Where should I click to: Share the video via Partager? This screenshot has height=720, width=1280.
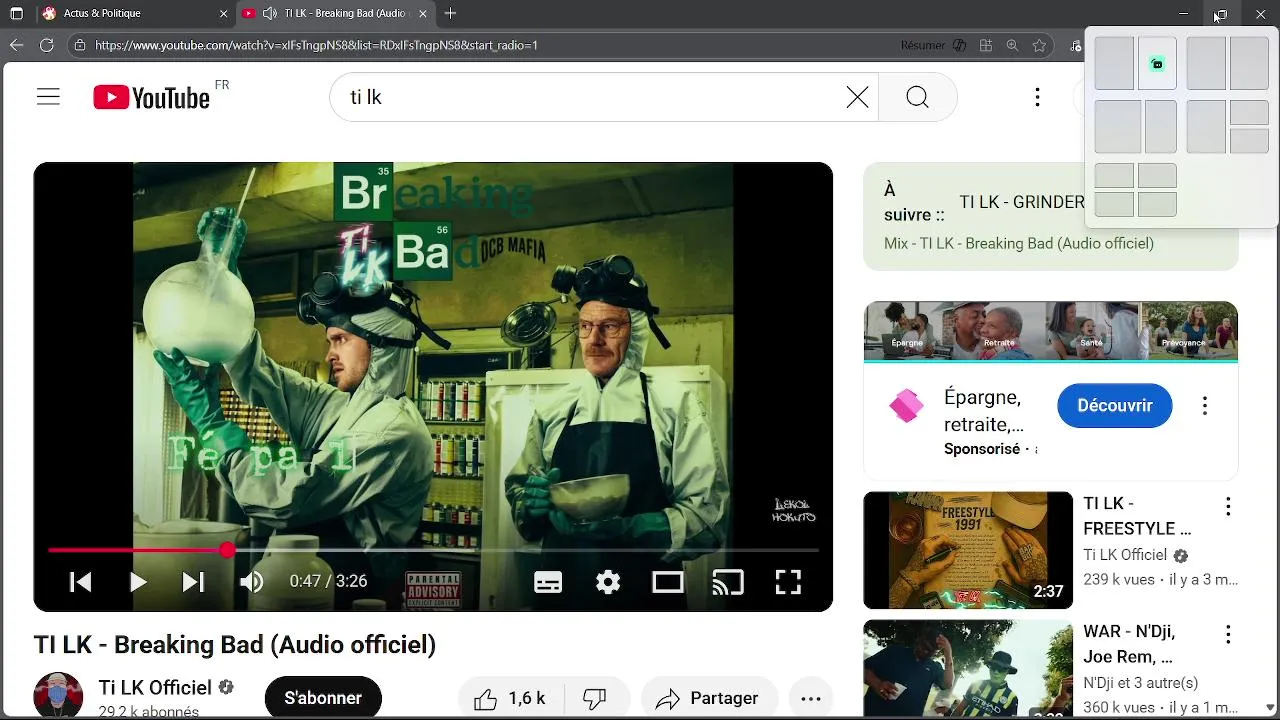(708, 698)
